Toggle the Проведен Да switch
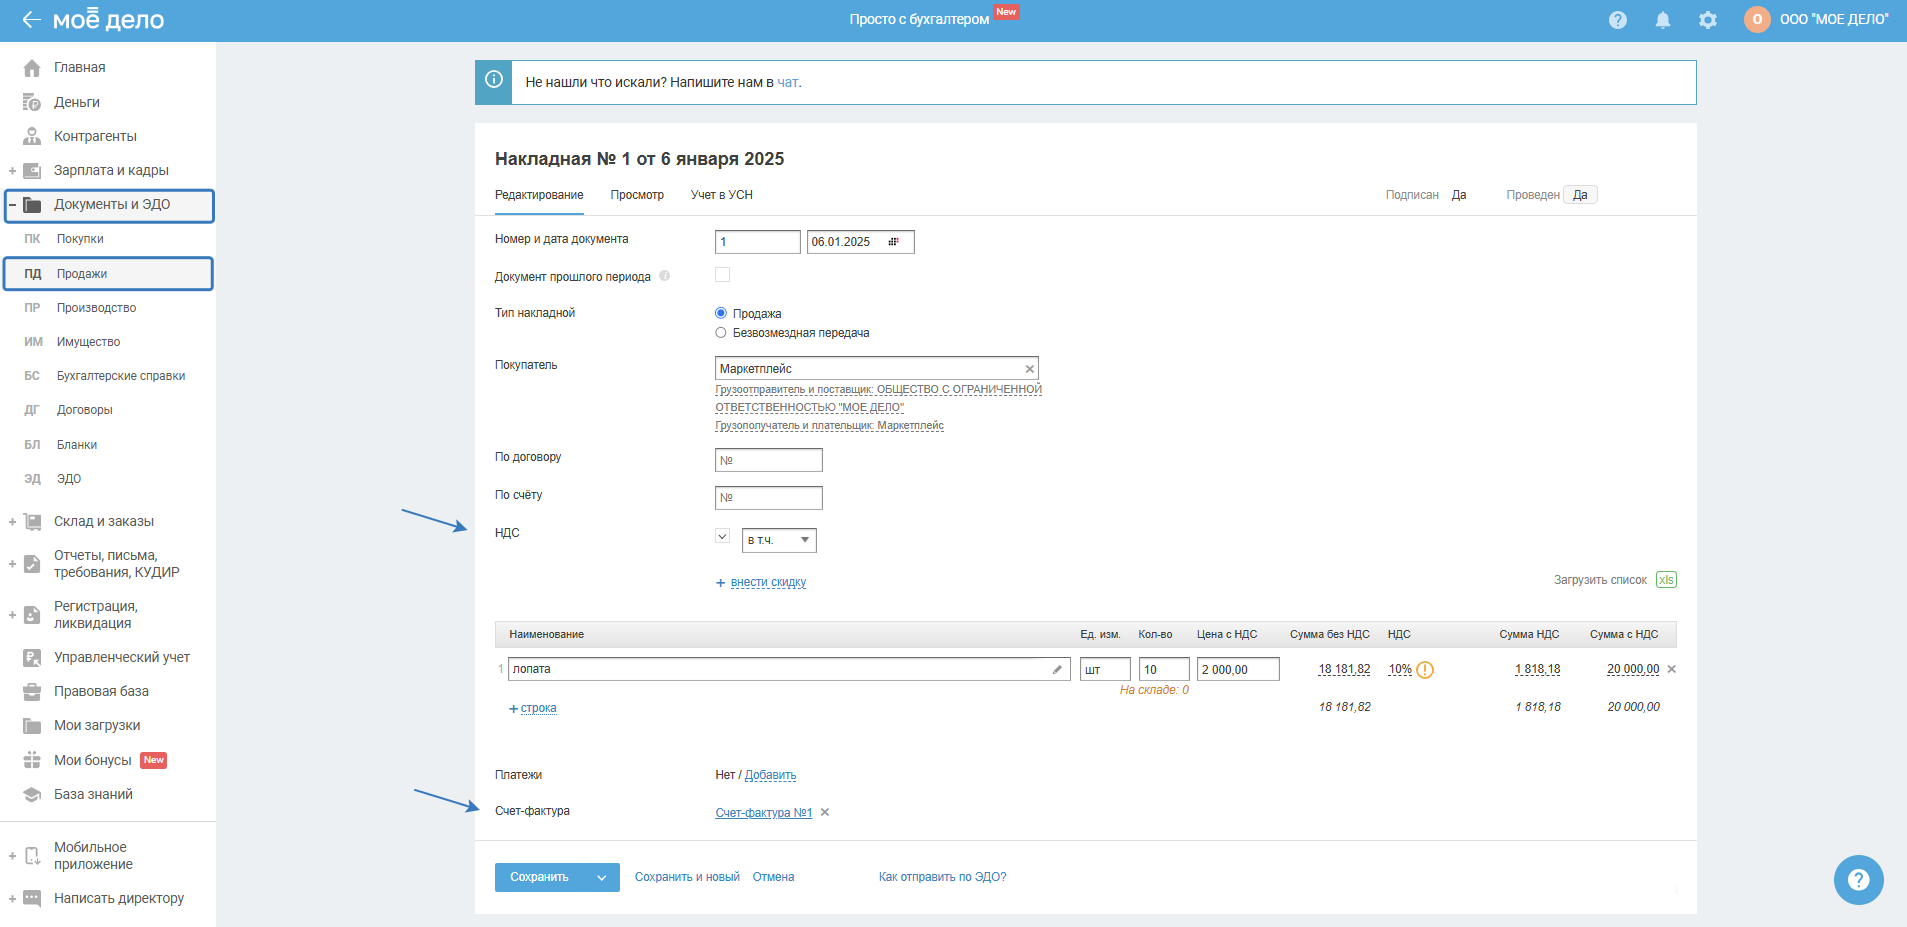 pos(1580,195)
